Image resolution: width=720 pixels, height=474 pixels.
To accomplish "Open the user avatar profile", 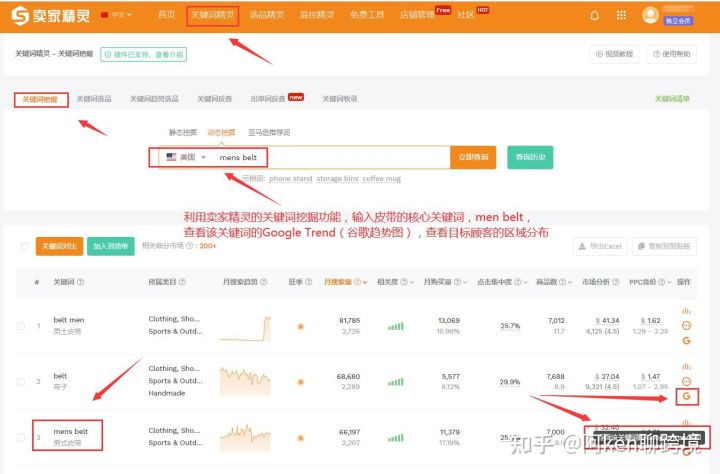I will click(x=650, y=15).
